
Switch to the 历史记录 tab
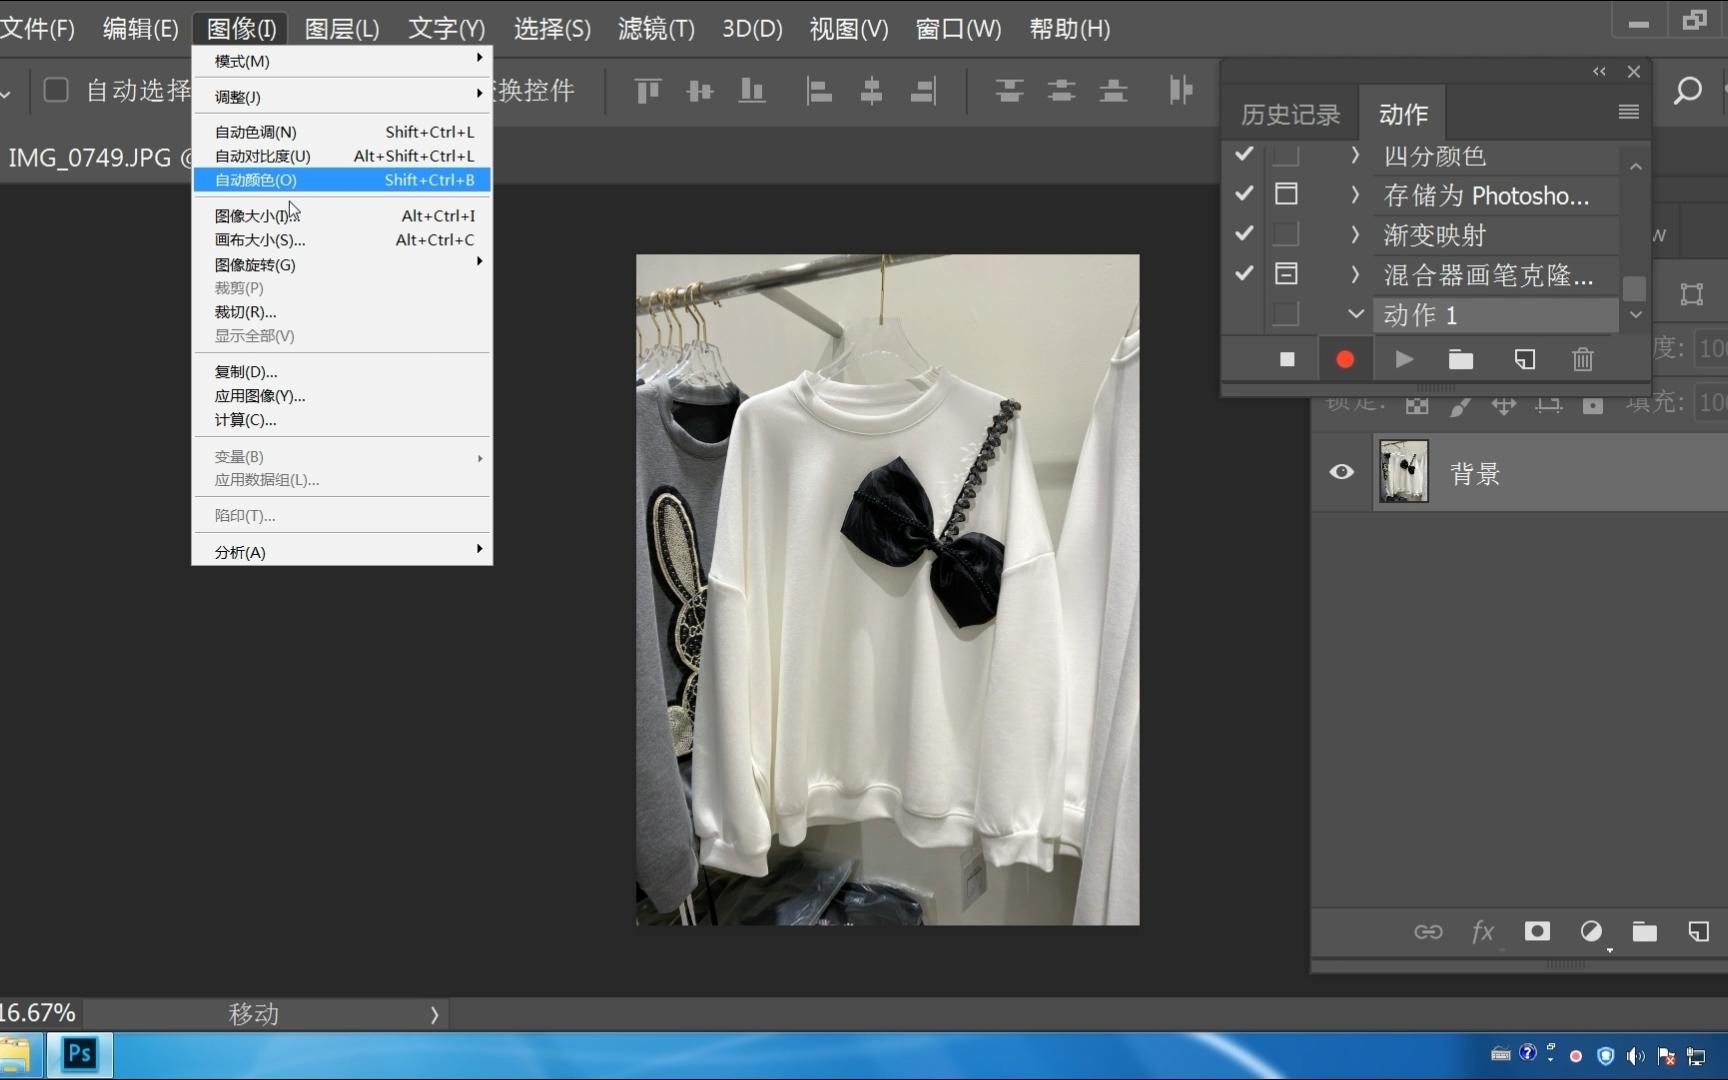[1290, 115]
